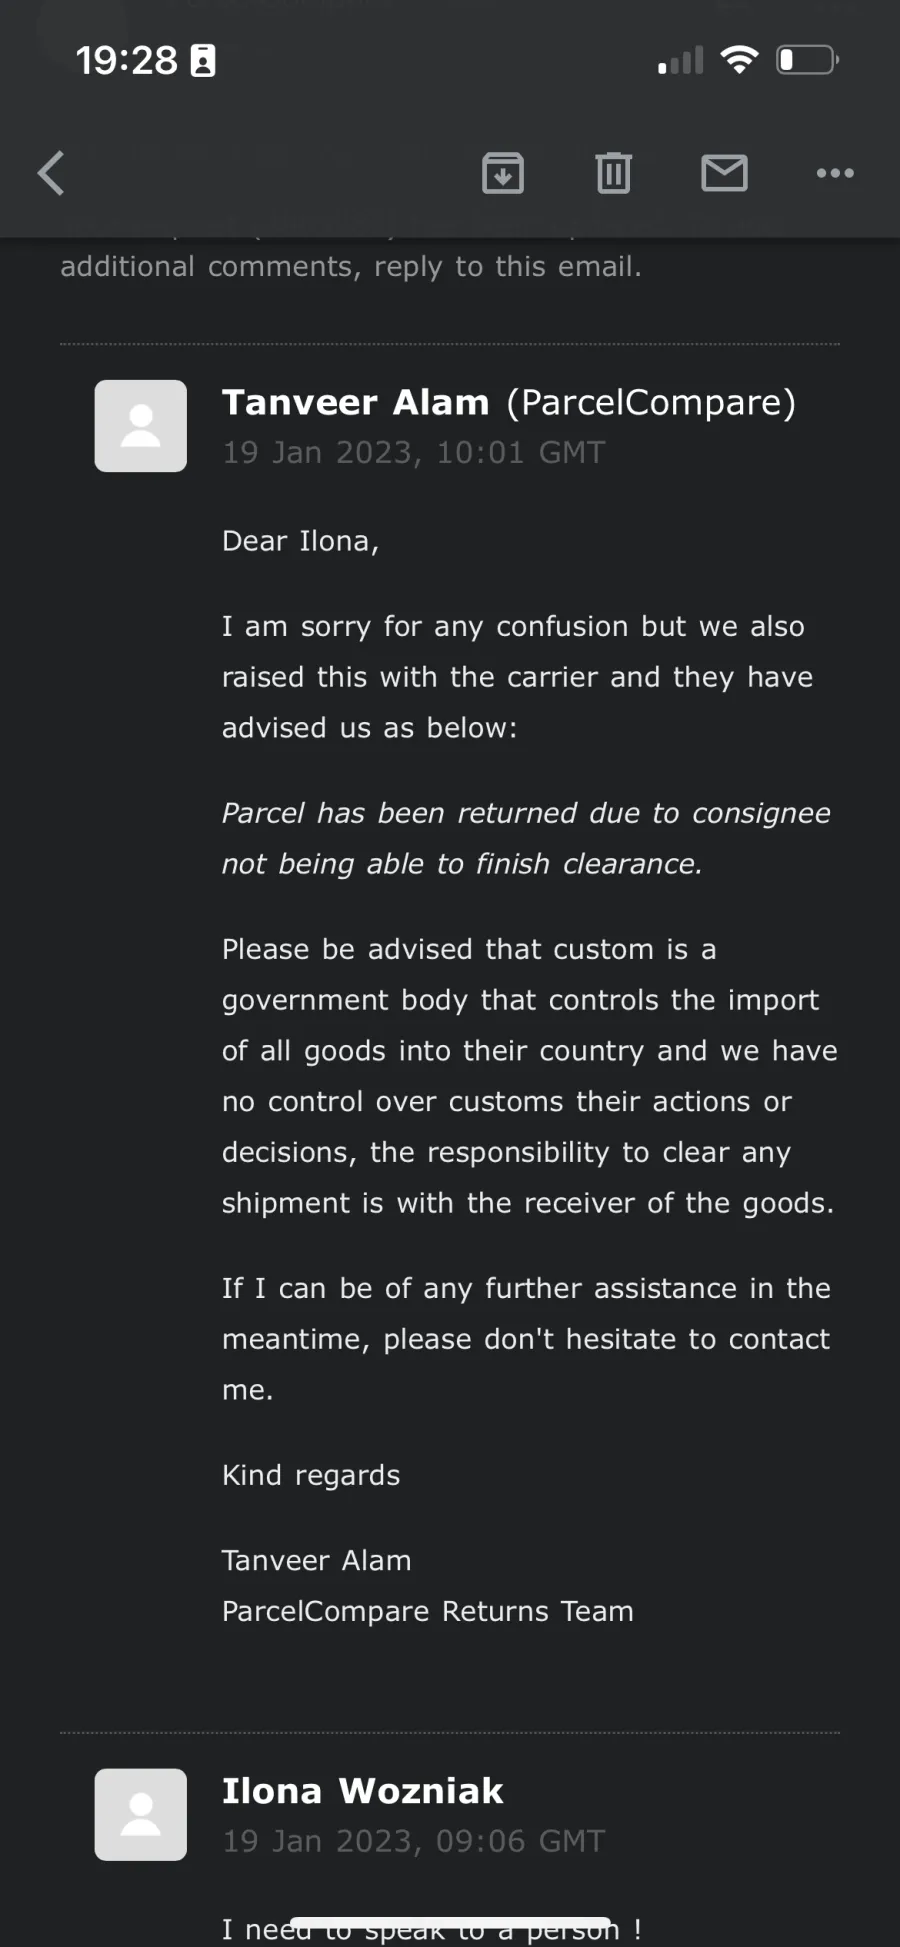Mark as unread with the envelope icon

(724, 173)
